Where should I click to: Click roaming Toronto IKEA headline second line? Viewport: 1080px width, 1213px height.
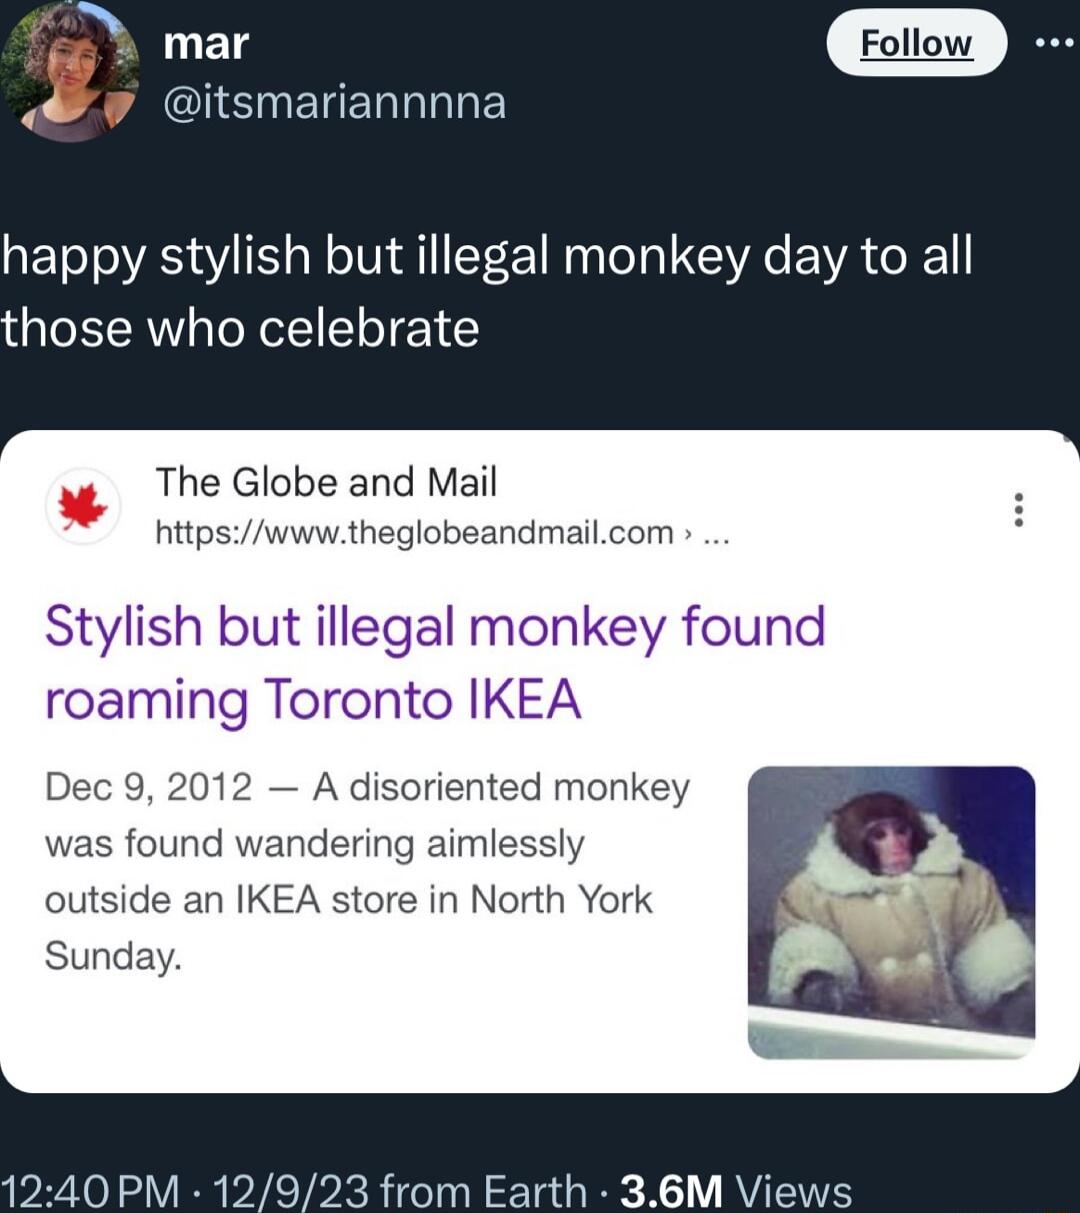312,699
